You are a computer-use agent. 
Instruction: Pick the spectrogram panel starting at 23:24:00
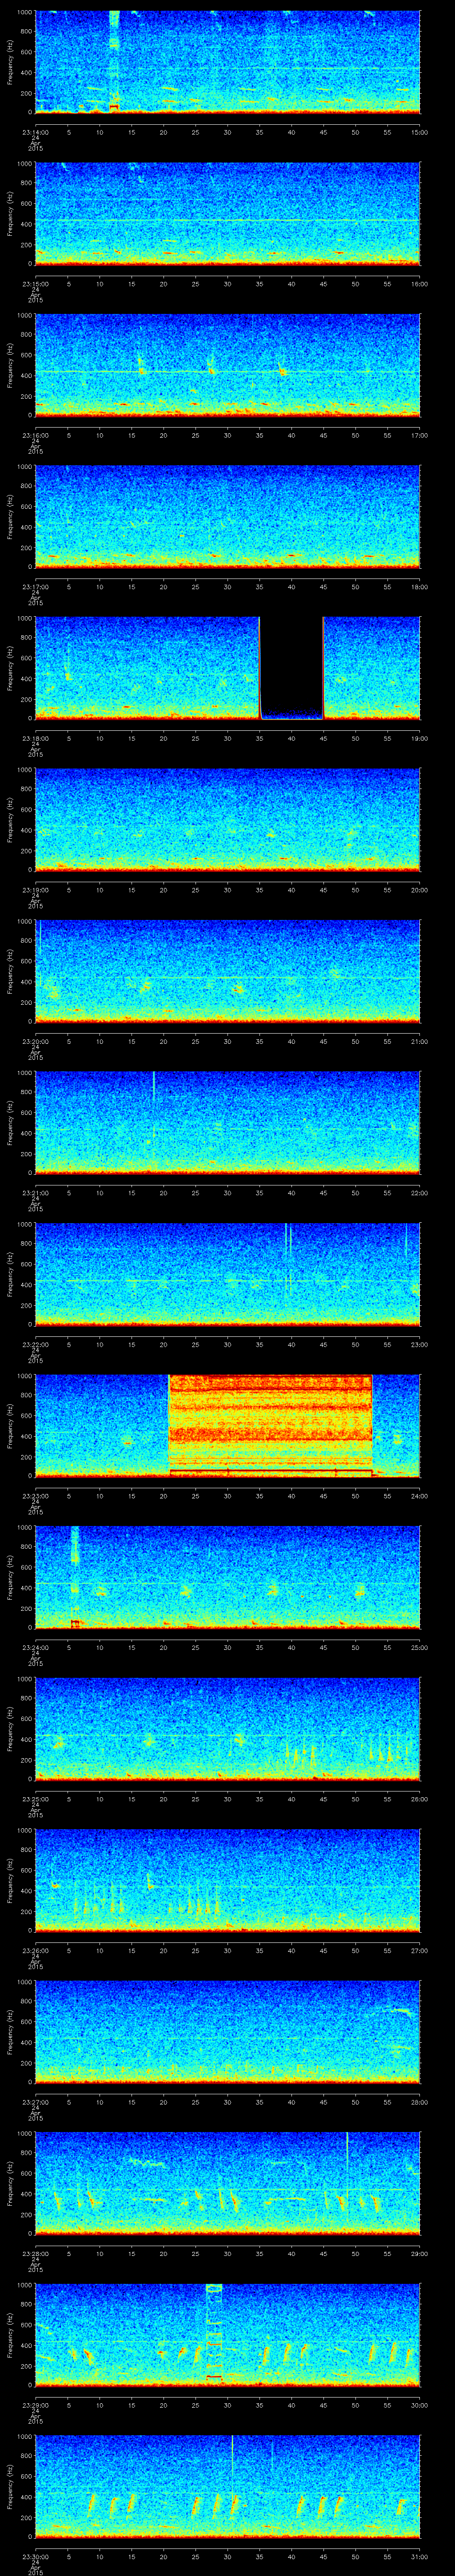[x=227, y=1577]
